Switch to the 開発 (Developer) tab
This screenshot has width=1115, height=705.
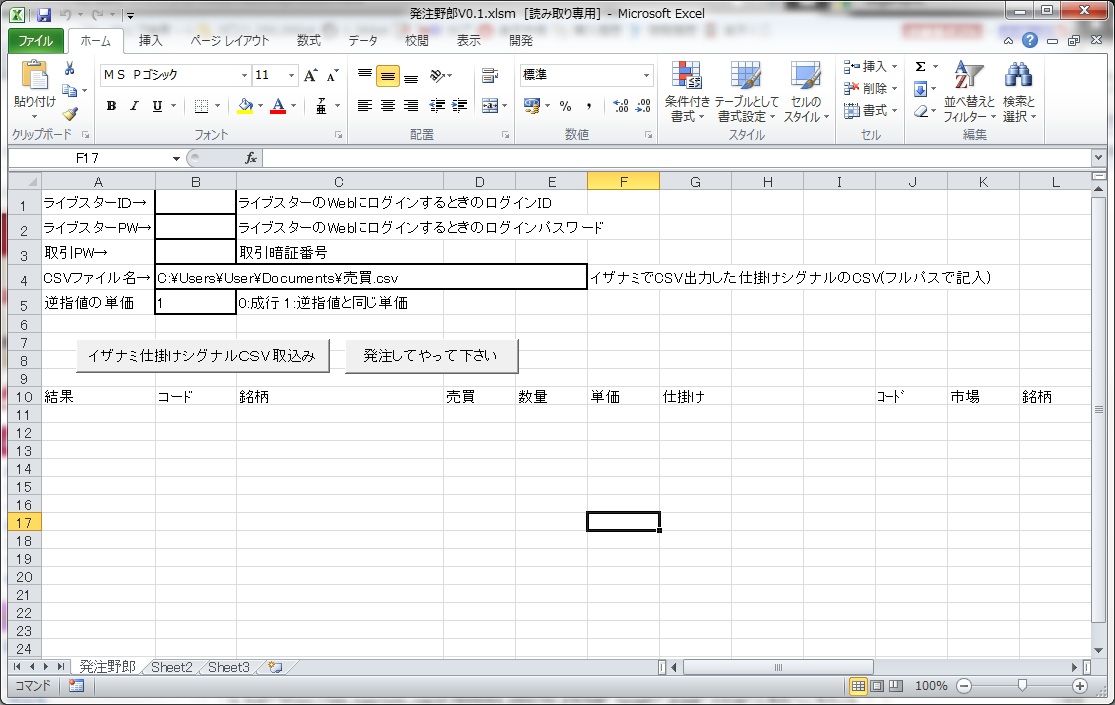(521, 41)
